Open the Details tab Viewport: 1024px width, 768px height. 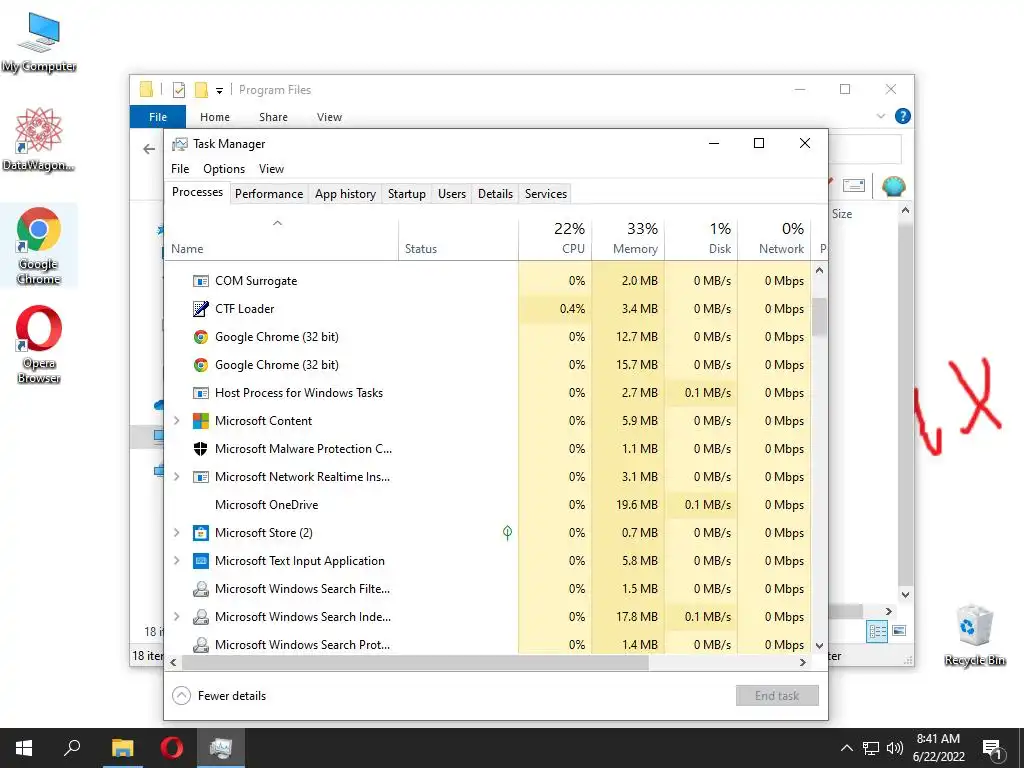[x=495, y=194]
